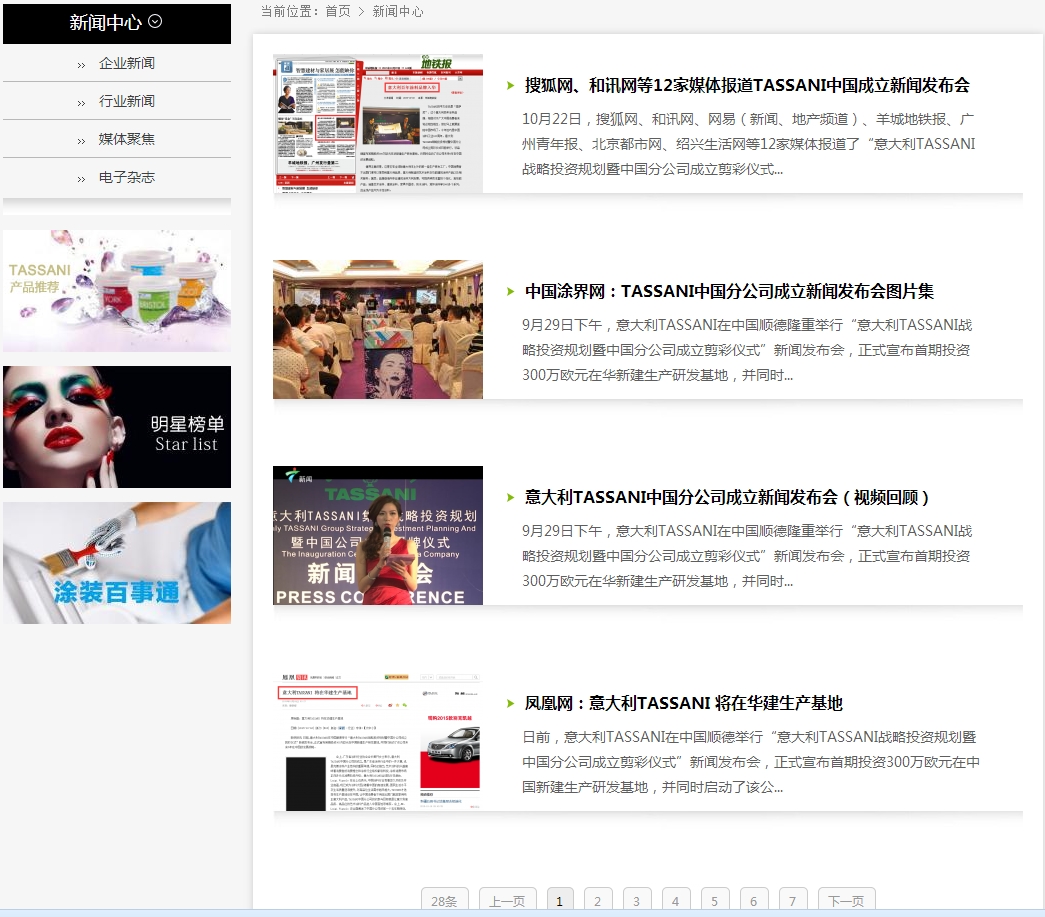Open 电子杂志 sidebar entry
The image size is (1045, 917).
pyautogui.click(x=126, y=177)
